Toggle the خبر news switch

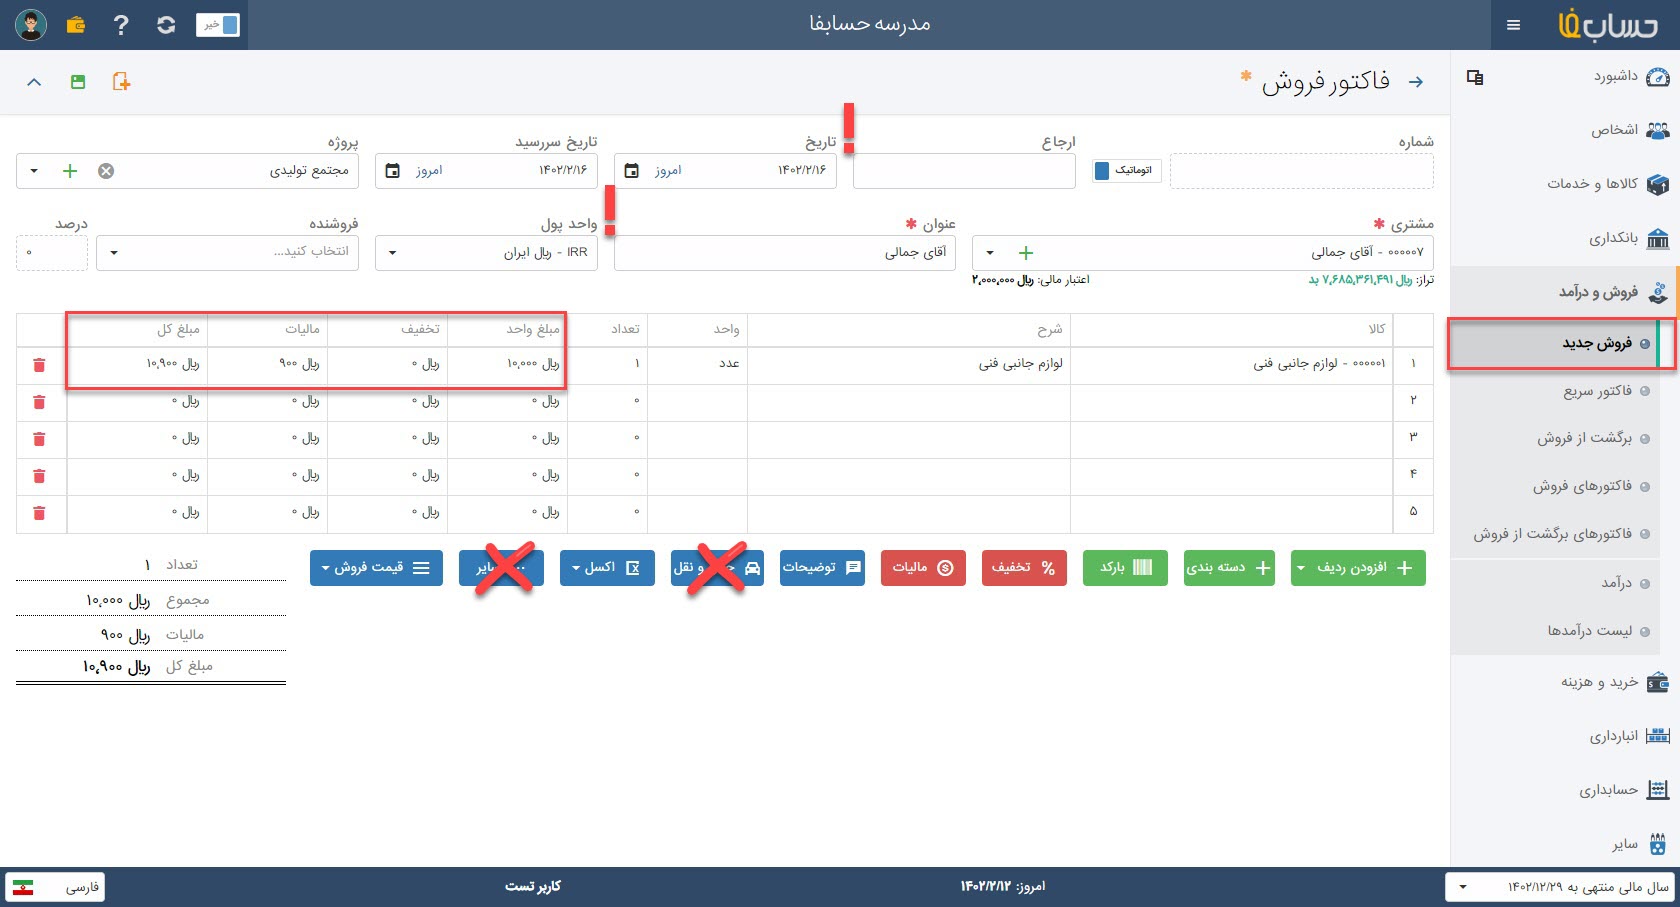218,25
